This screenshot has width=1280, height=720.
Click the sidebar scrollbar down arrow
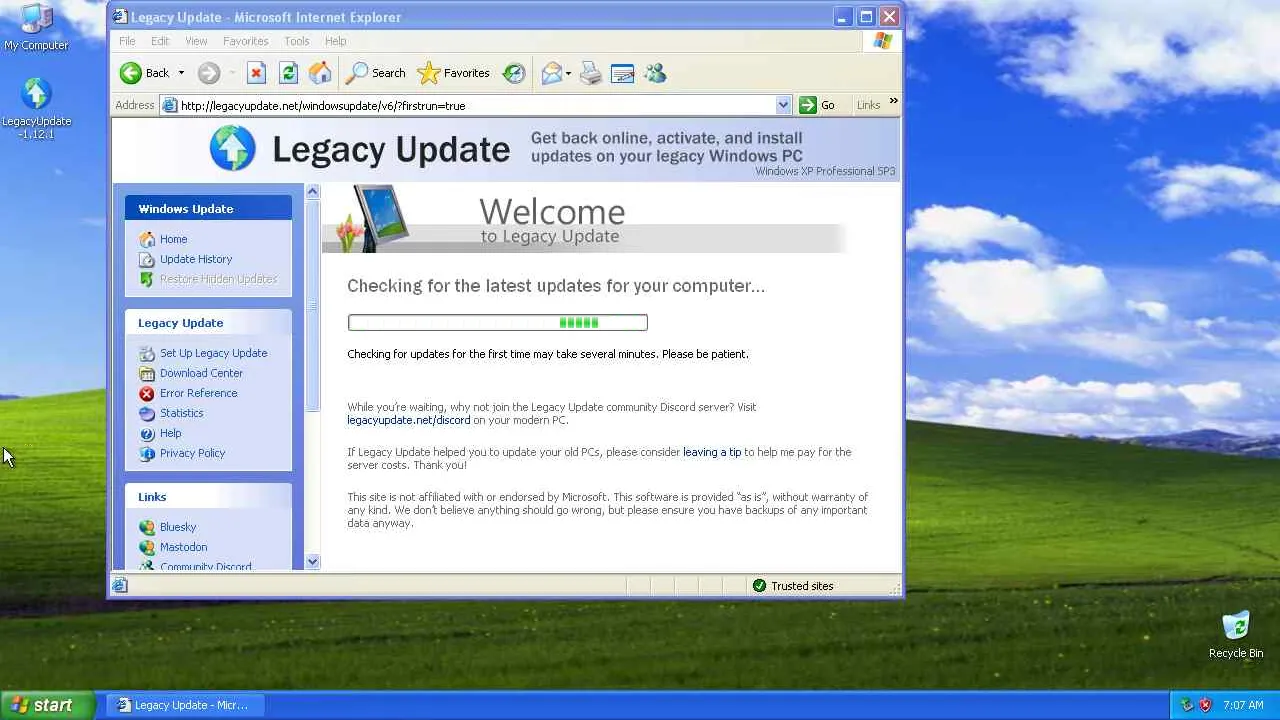pos(313,562)
